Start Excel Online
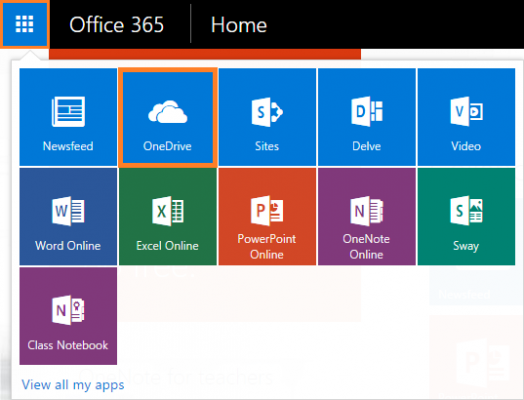Screen dimensions: 524x400 click(168, 217)
